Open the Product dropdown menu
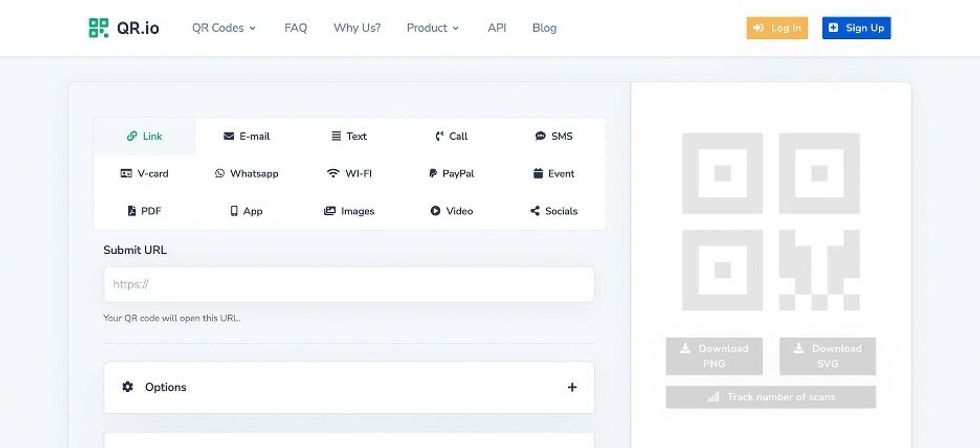This screenshot has width=980, height=448. point(432,28)
